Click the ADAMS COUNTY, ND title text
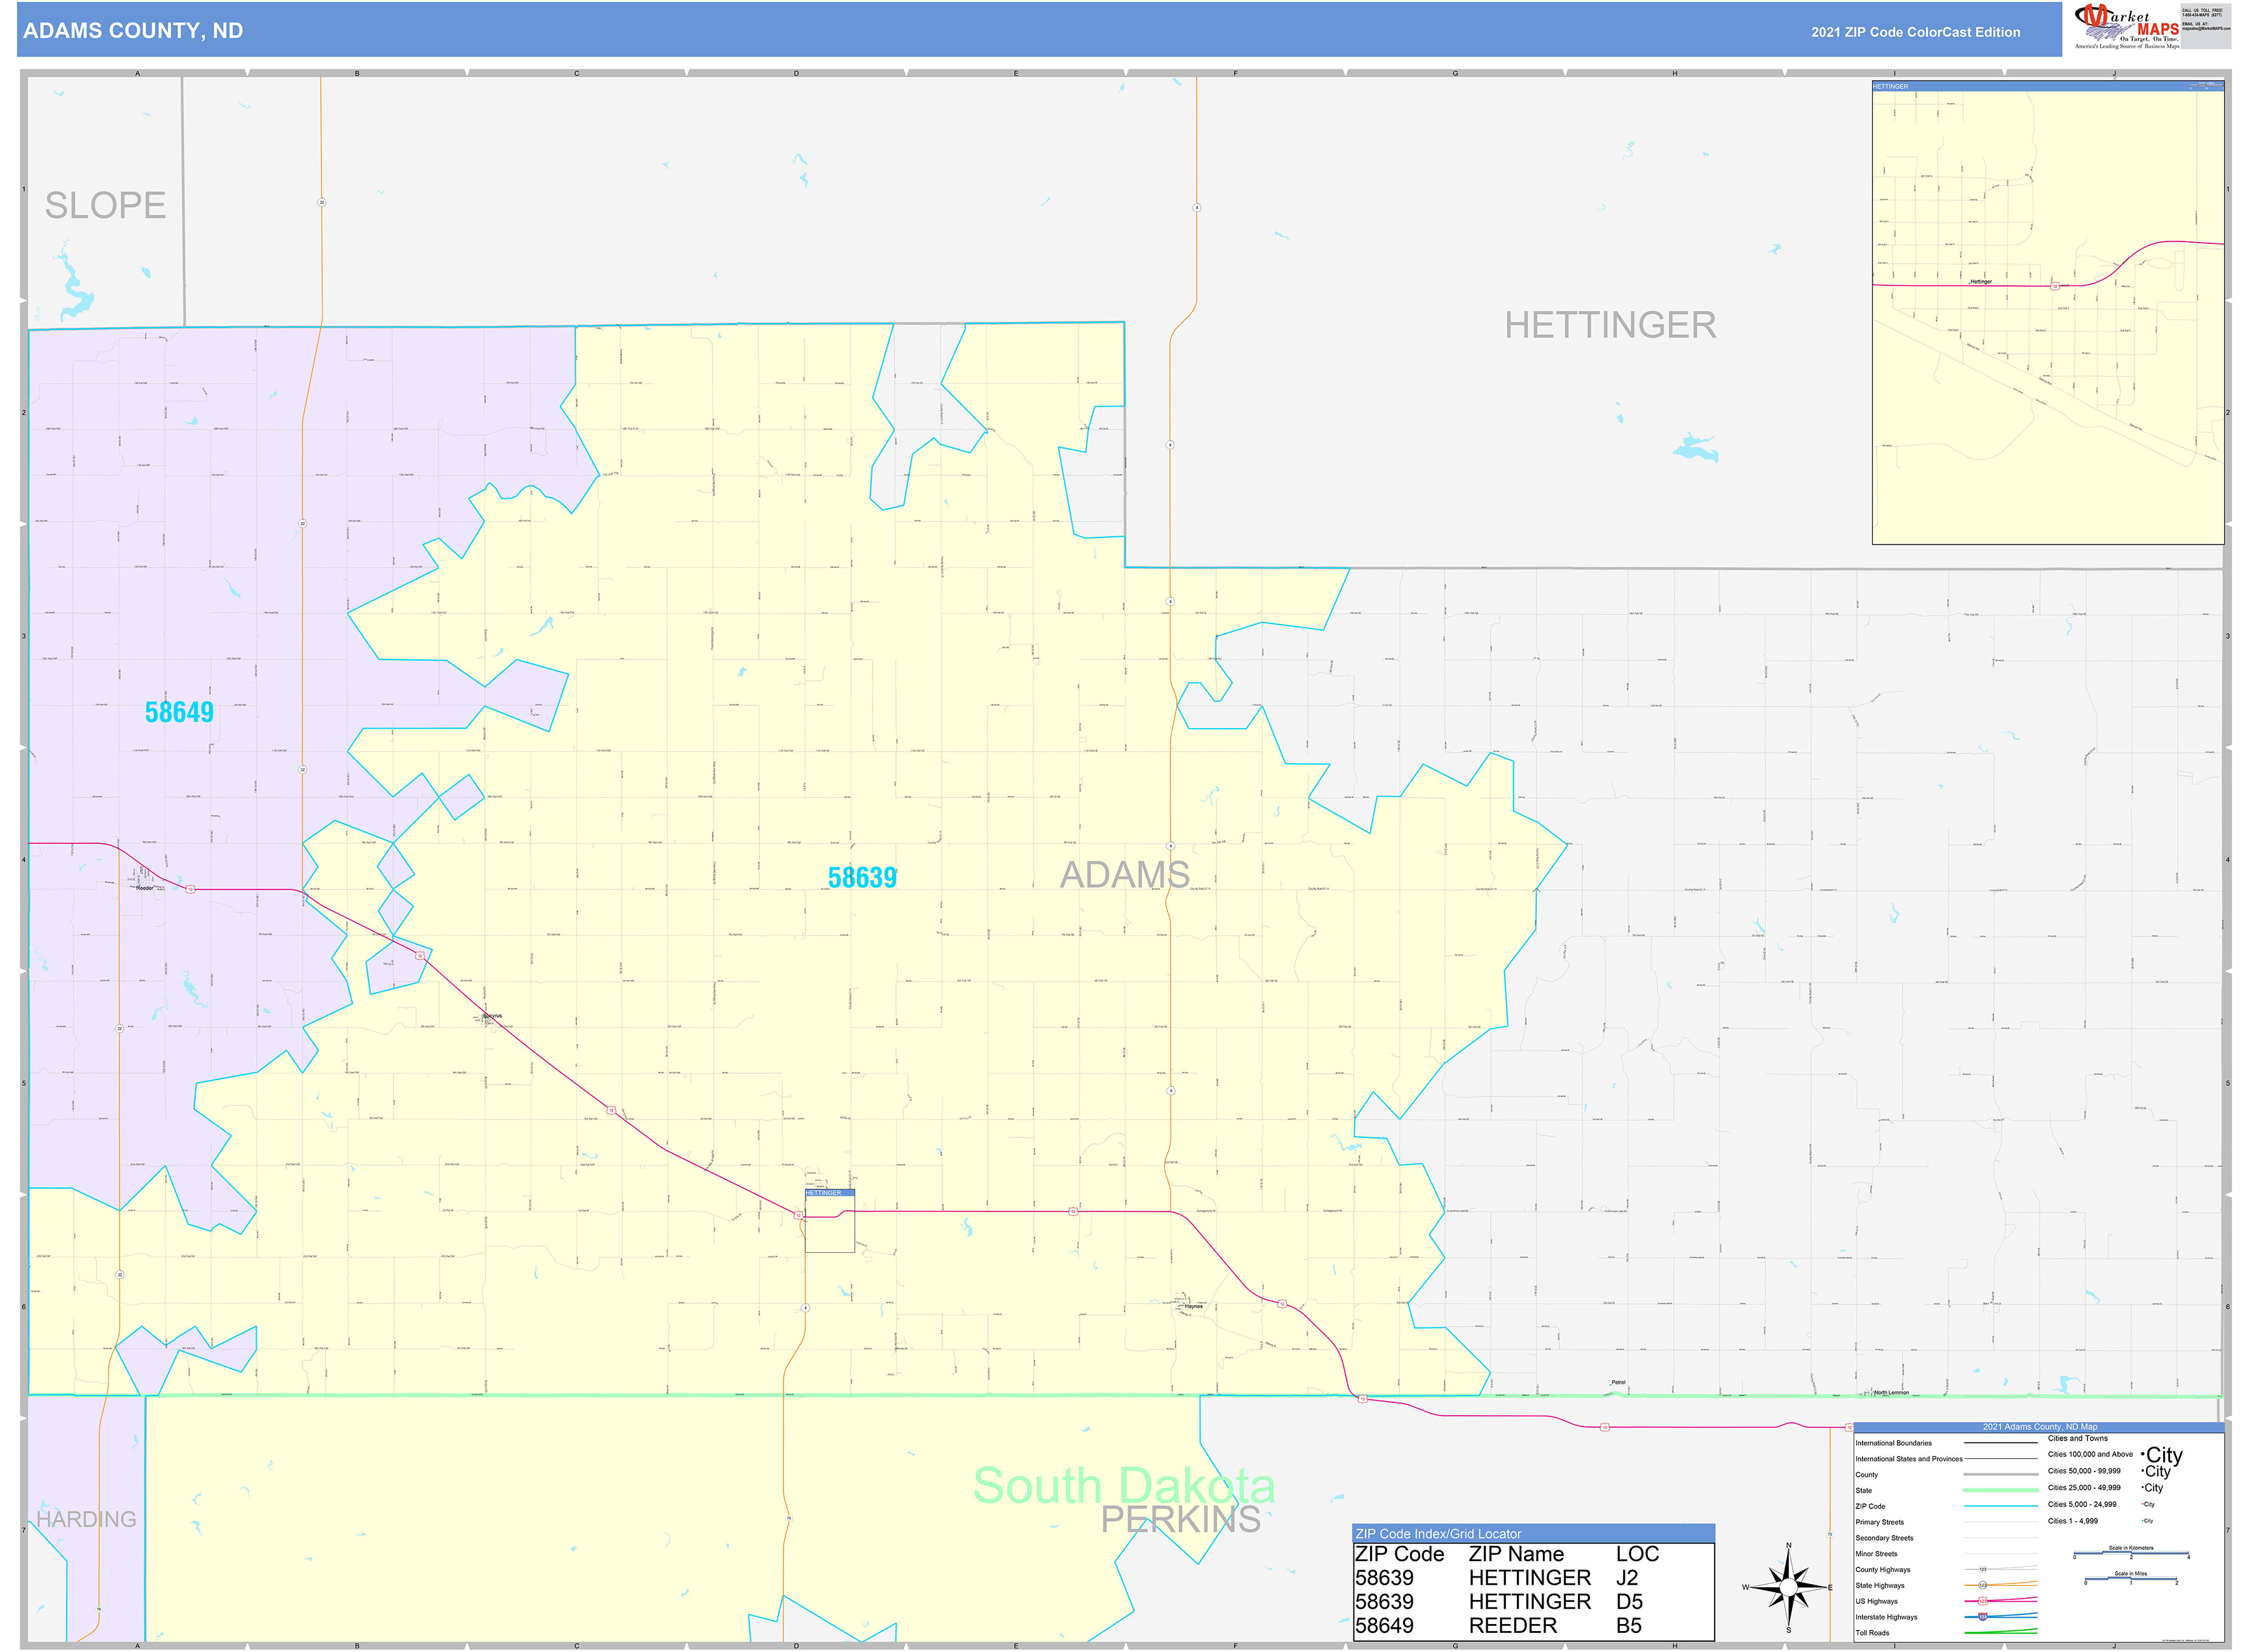Image resolution: width=2247 pixels, height=1652 pixels. click(x=133, y=31)
